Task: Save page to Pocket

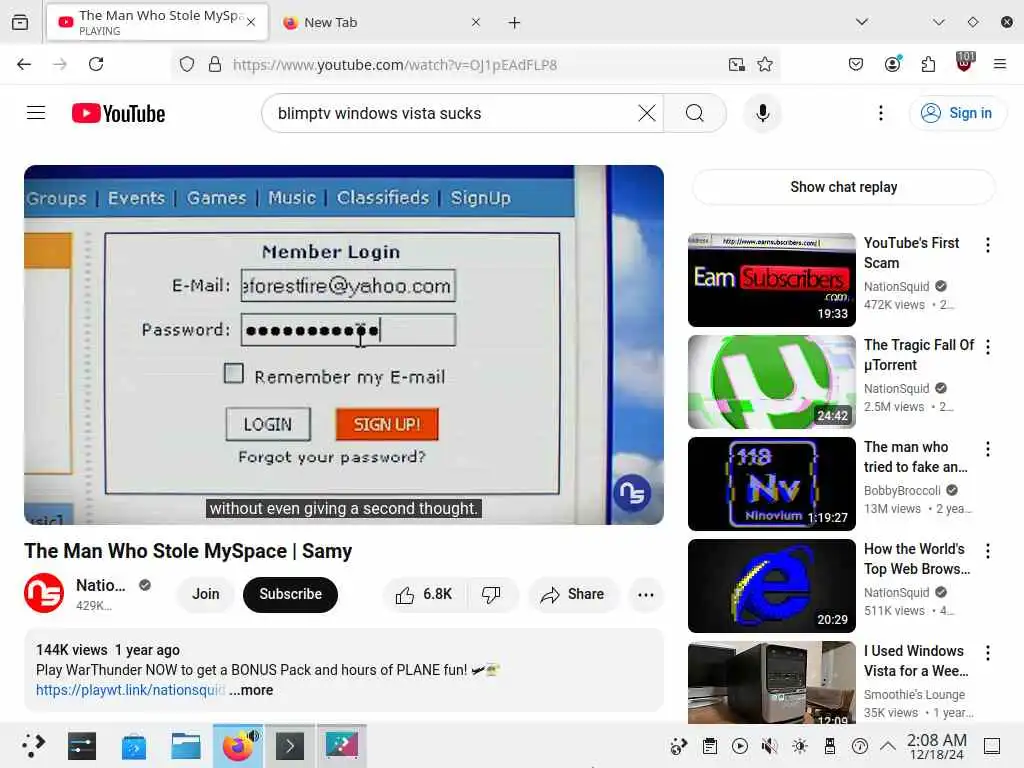Action: 856,64
